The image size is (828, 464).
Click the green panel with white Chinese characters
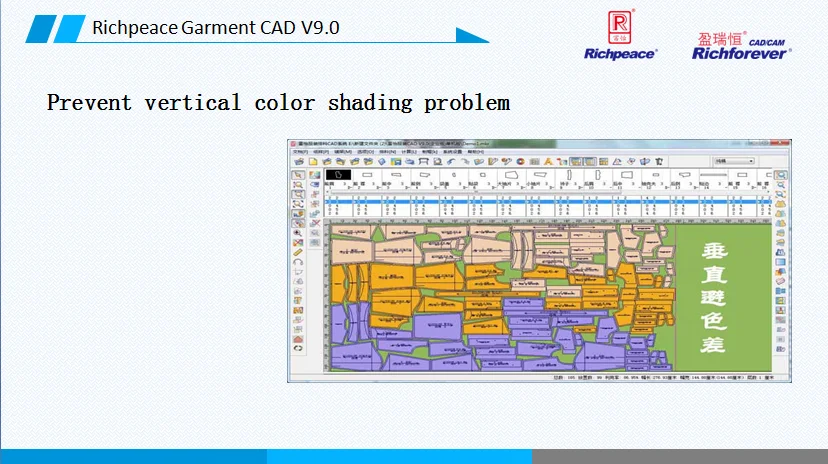pos(723,298)
